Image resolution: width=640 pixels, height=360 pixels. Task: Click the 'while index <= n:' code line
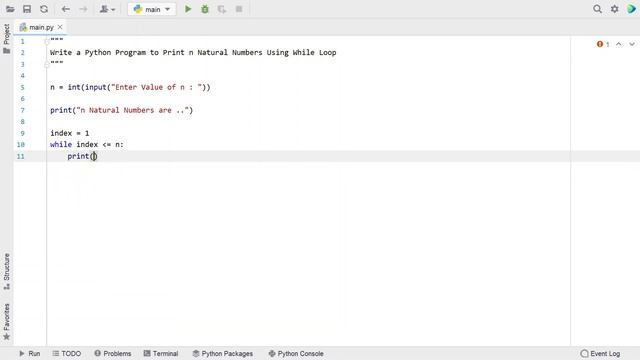pyautogui.click(x=87, y=144)
